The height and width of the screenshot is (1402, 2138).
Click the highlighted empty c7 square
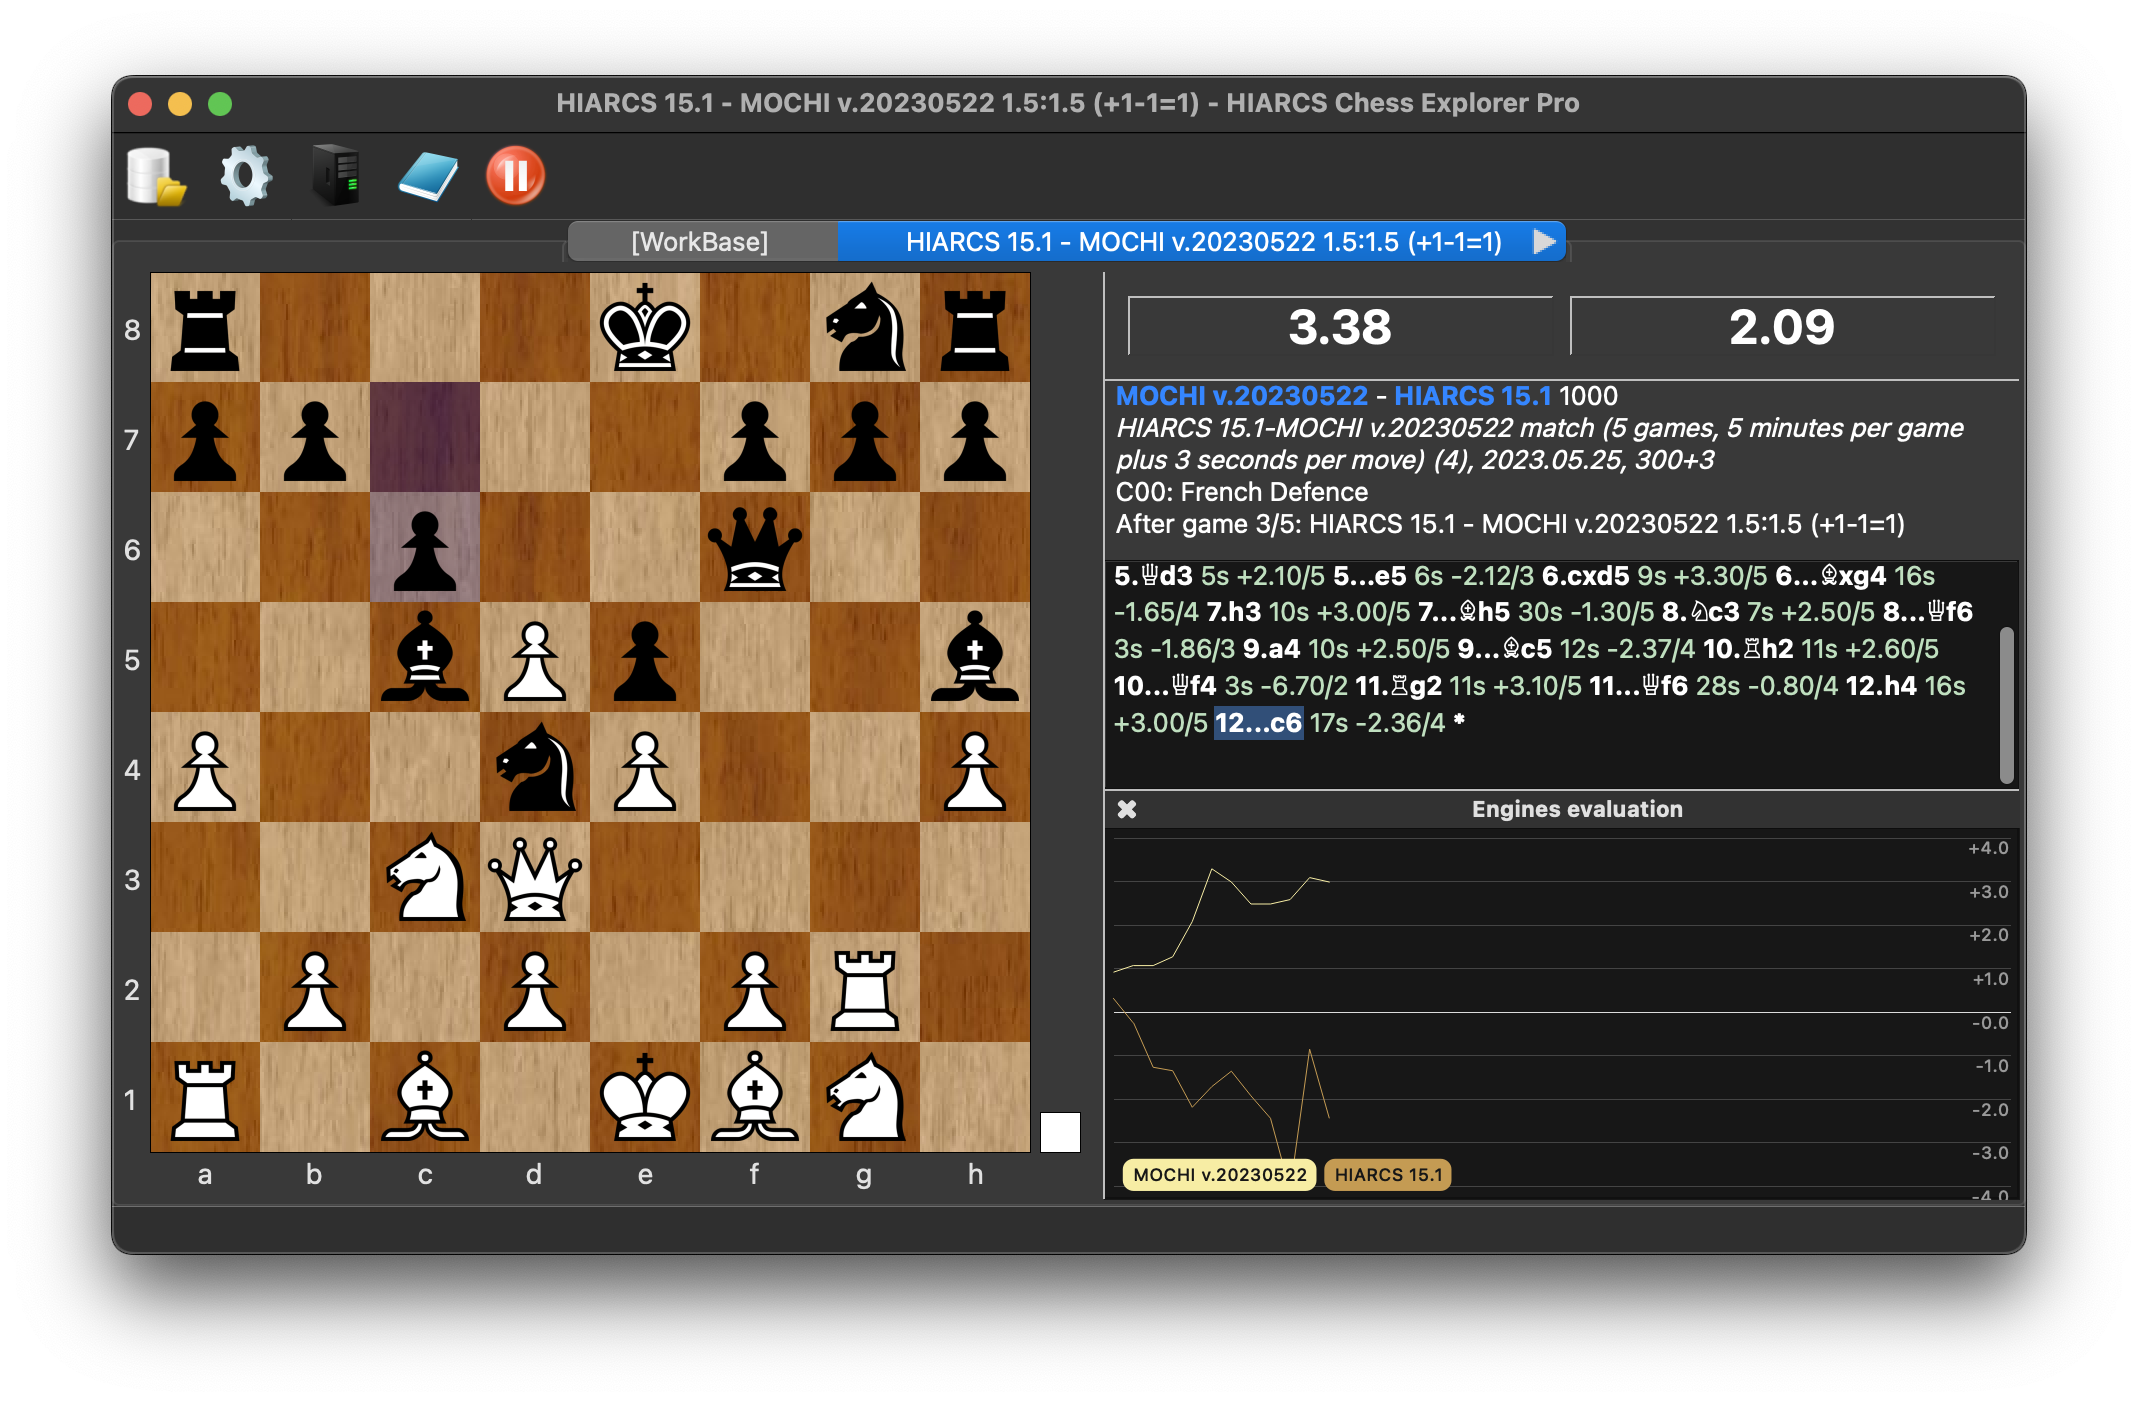pyautogui.click(x=425, y=438)
